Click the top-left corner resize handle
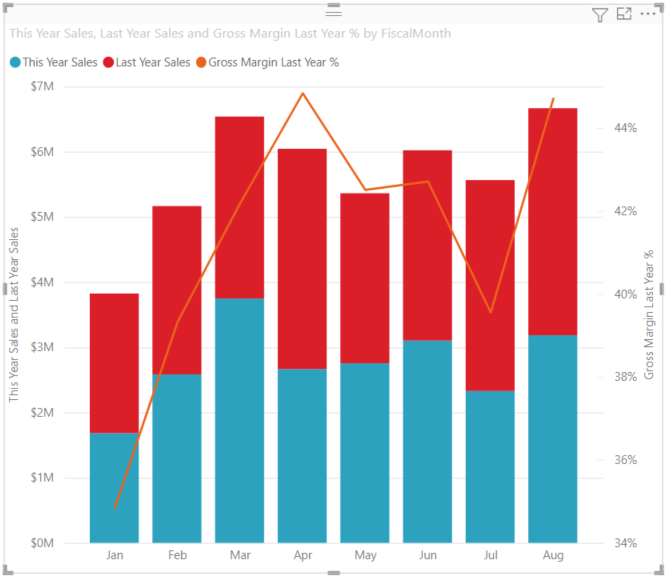The height and width of the screenshot is (577, 667). (x=8, y=8)
